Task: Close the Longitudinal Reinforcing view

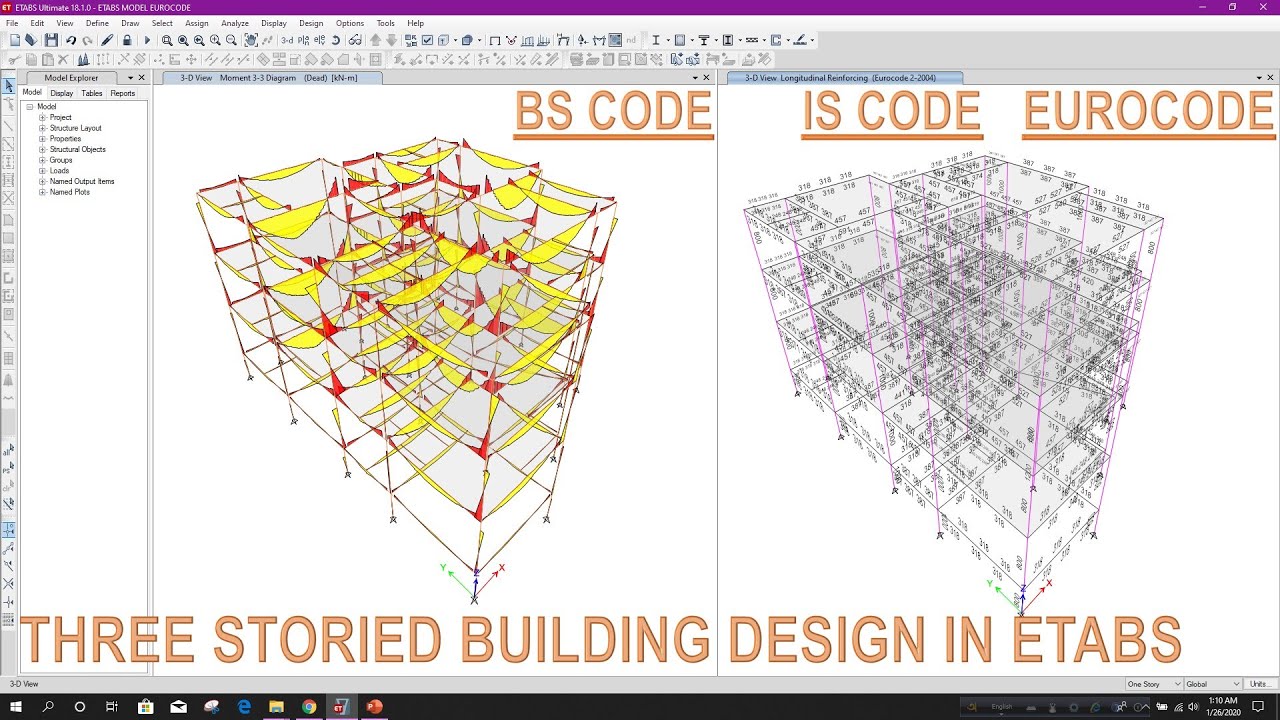Action: [1270, 78]
